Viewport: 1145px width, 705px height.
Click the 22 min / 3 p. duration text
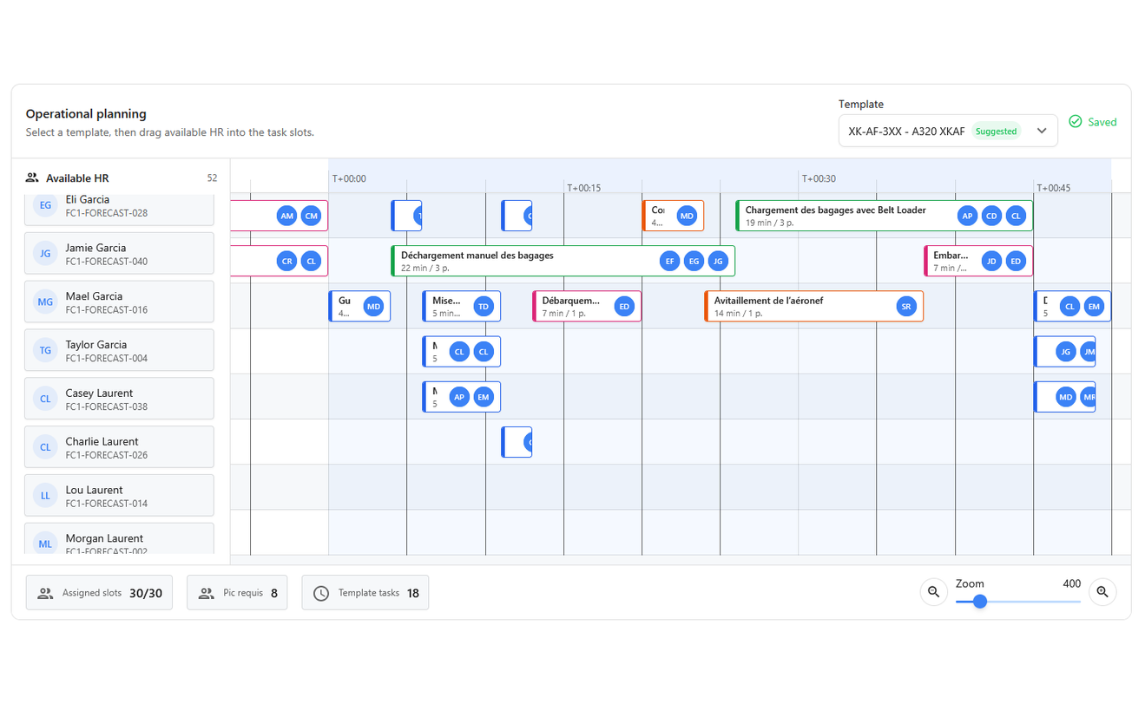tap(425, 268)
